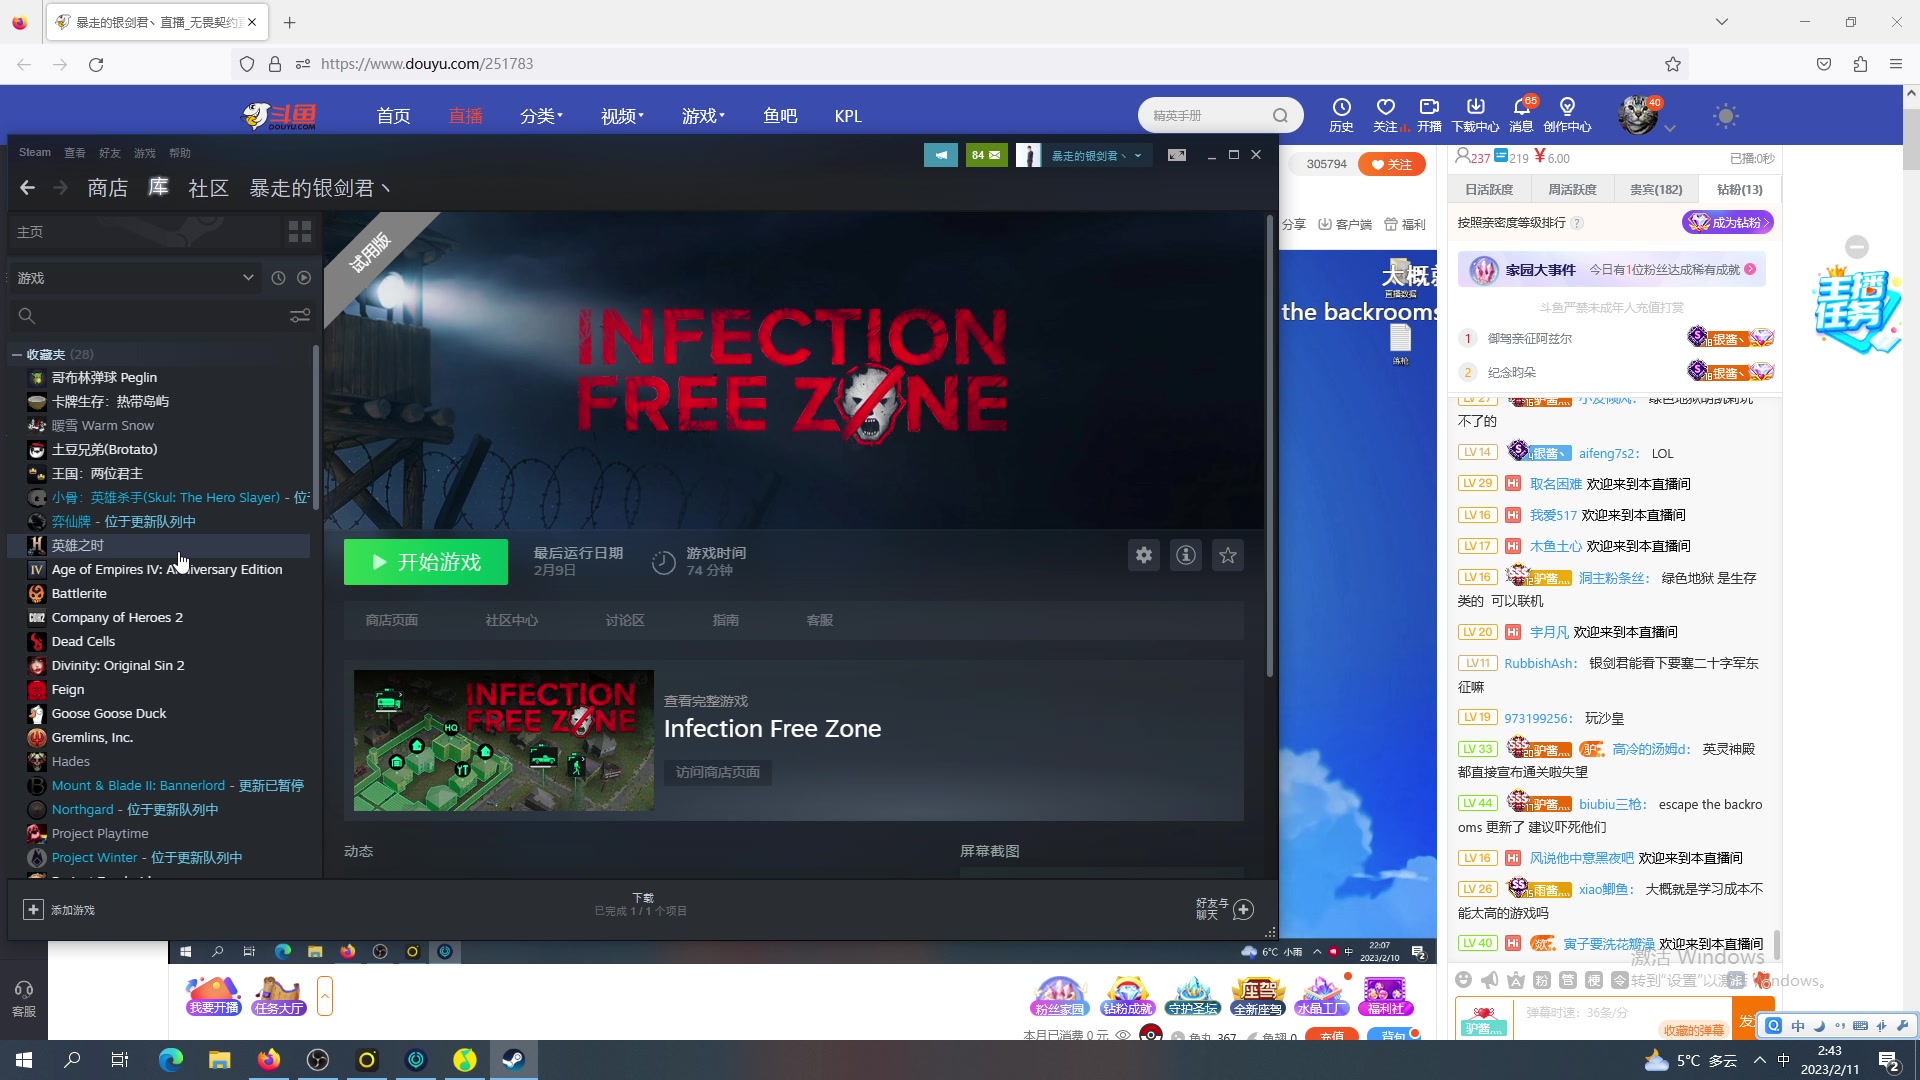Click library recent clock filter icon
The width and height of the screenshot is (1920, 1080).
[278, 278]
